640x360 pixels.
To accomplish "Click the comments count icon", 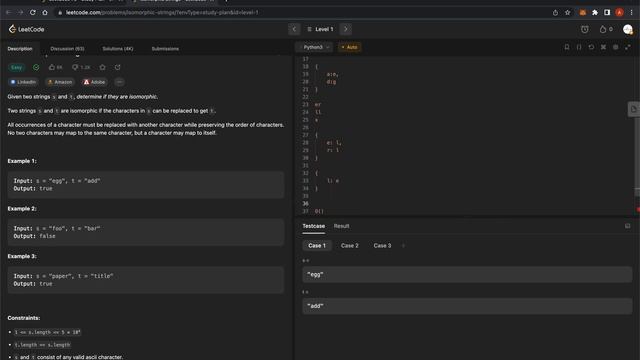I will click(81, 67).
